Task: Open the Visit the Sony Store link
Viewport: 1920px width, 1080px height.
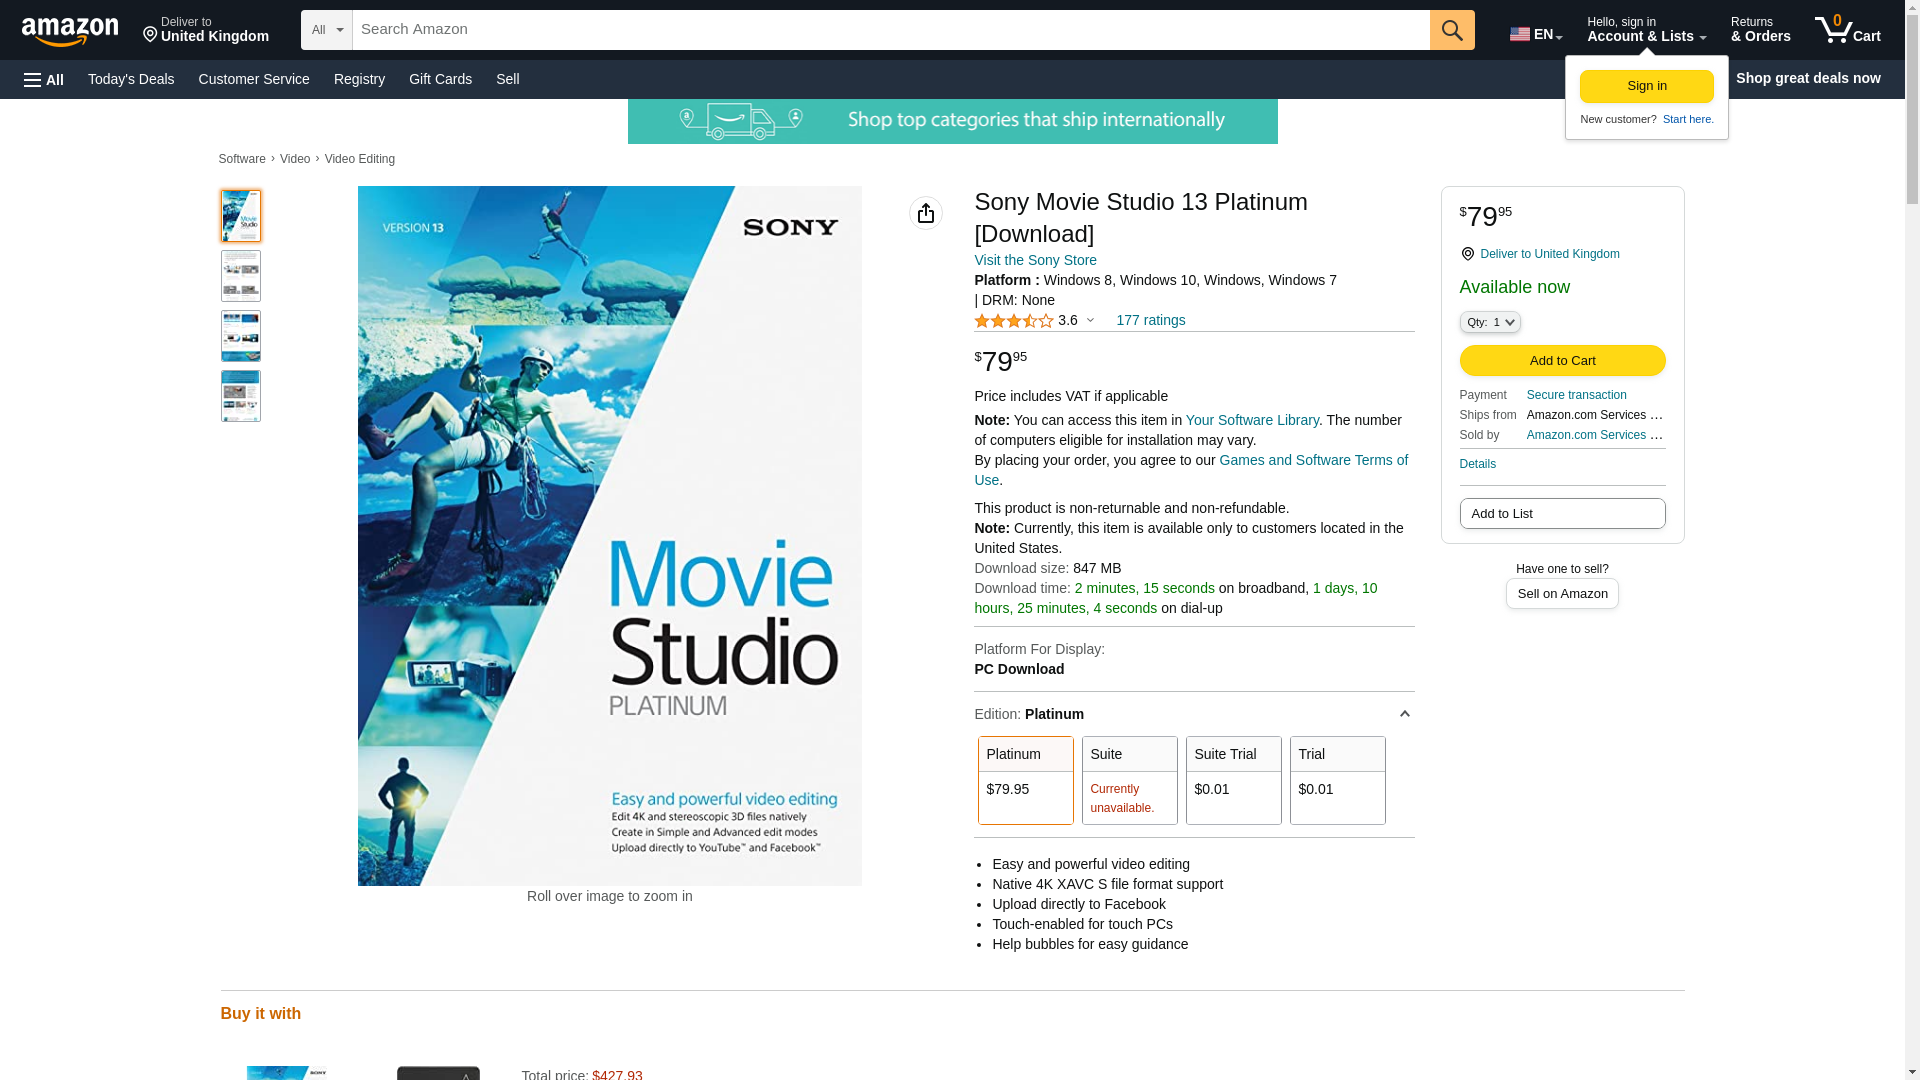Action: coord(1035,260)
